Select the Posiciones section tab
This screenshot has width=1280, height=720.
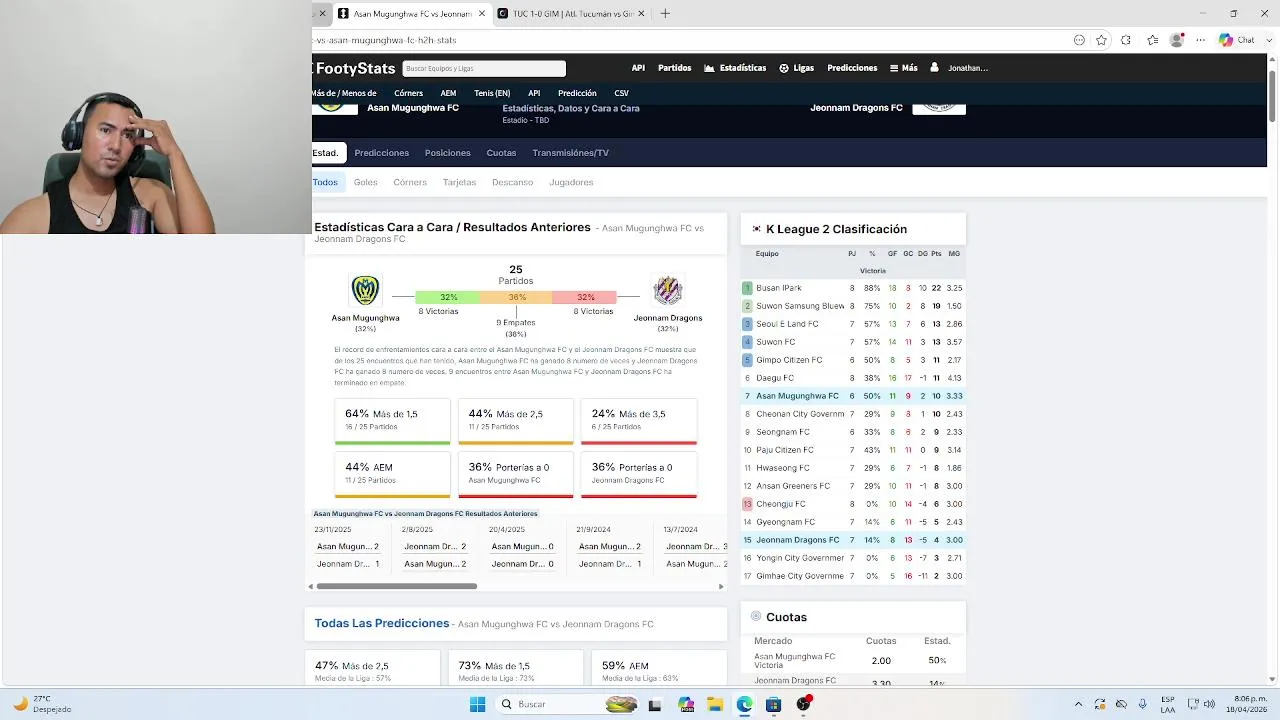pos(447,153)
